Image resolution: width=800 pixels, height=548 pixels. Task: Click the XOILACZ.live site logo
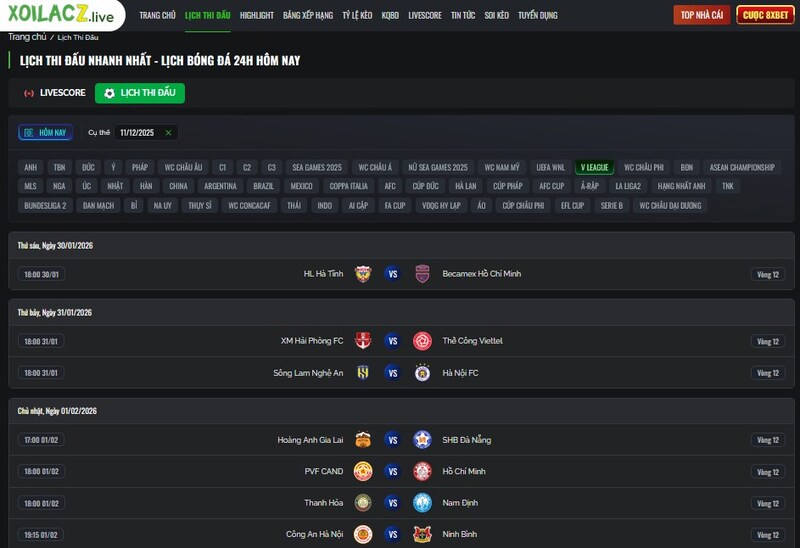(61, 15)
